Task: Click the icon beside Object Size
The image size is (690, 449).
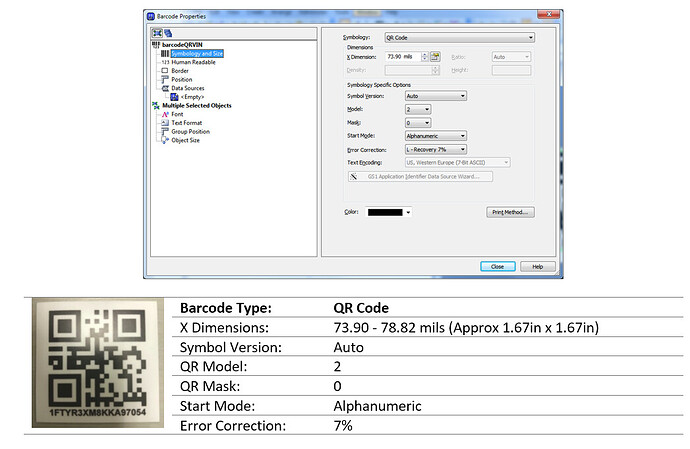Action: point(165,140)
